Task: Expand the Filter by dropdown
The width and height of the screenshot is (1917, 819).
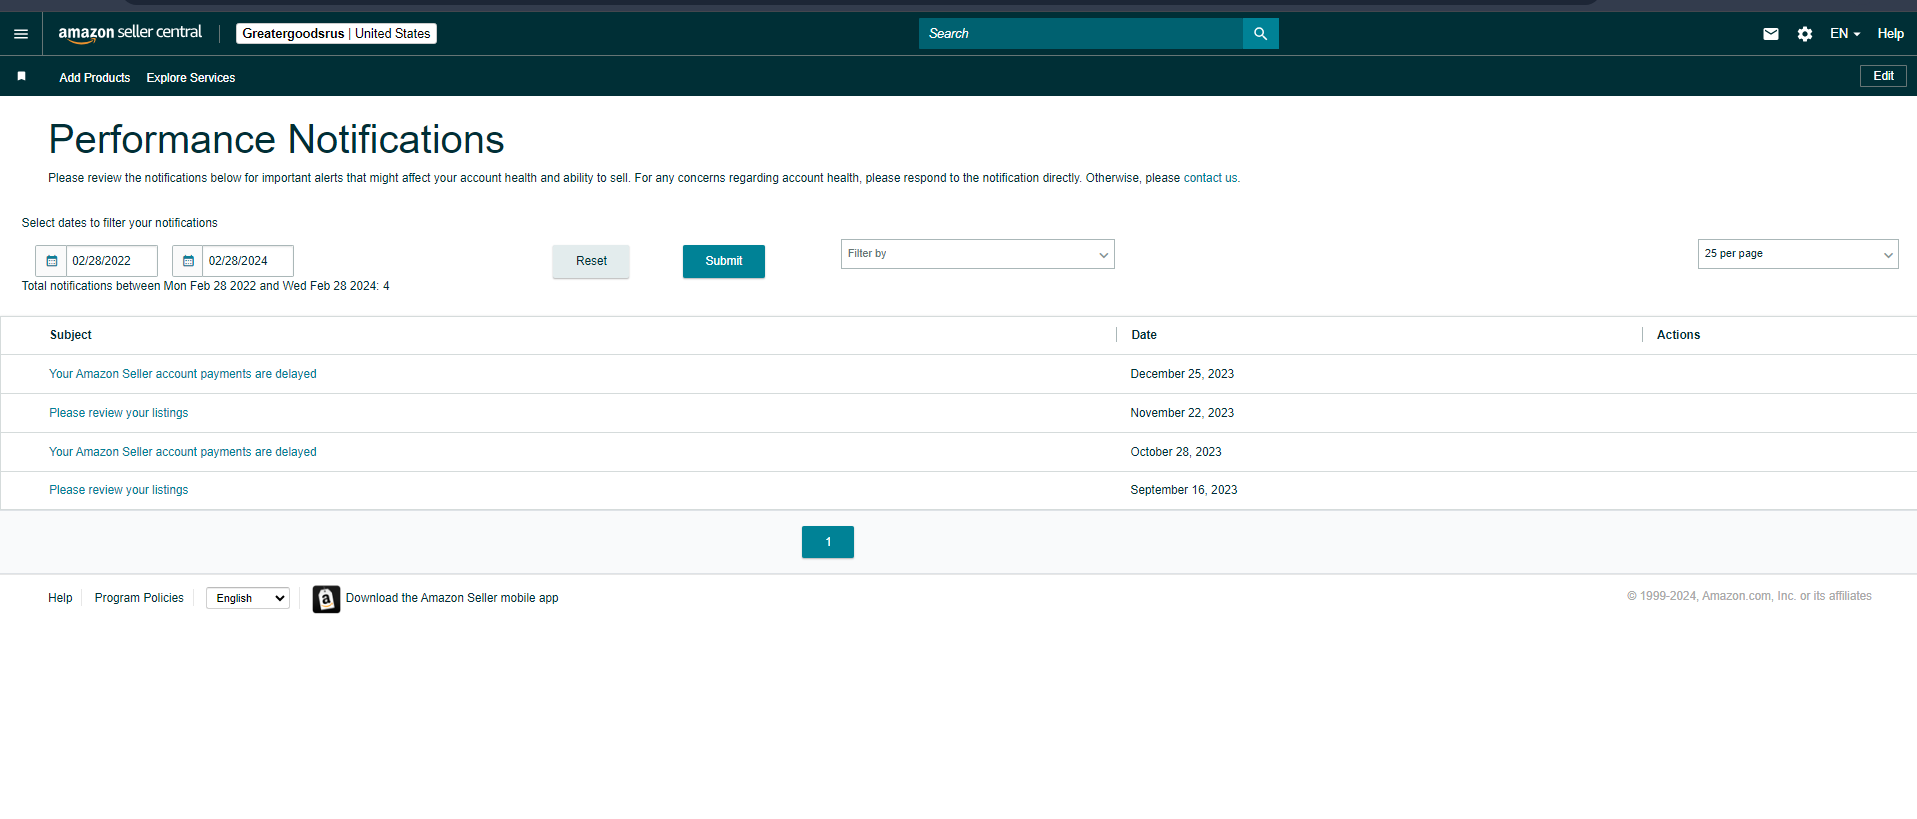Action: coord(977,254)
